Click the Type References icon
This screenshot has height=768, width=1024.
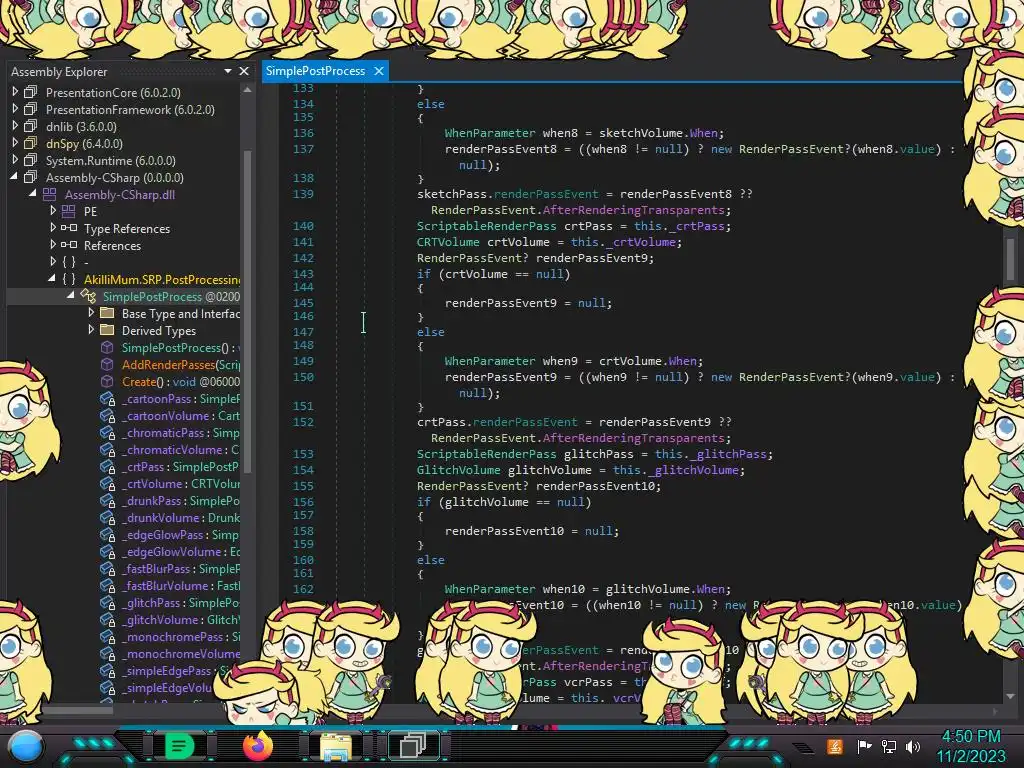69,228
